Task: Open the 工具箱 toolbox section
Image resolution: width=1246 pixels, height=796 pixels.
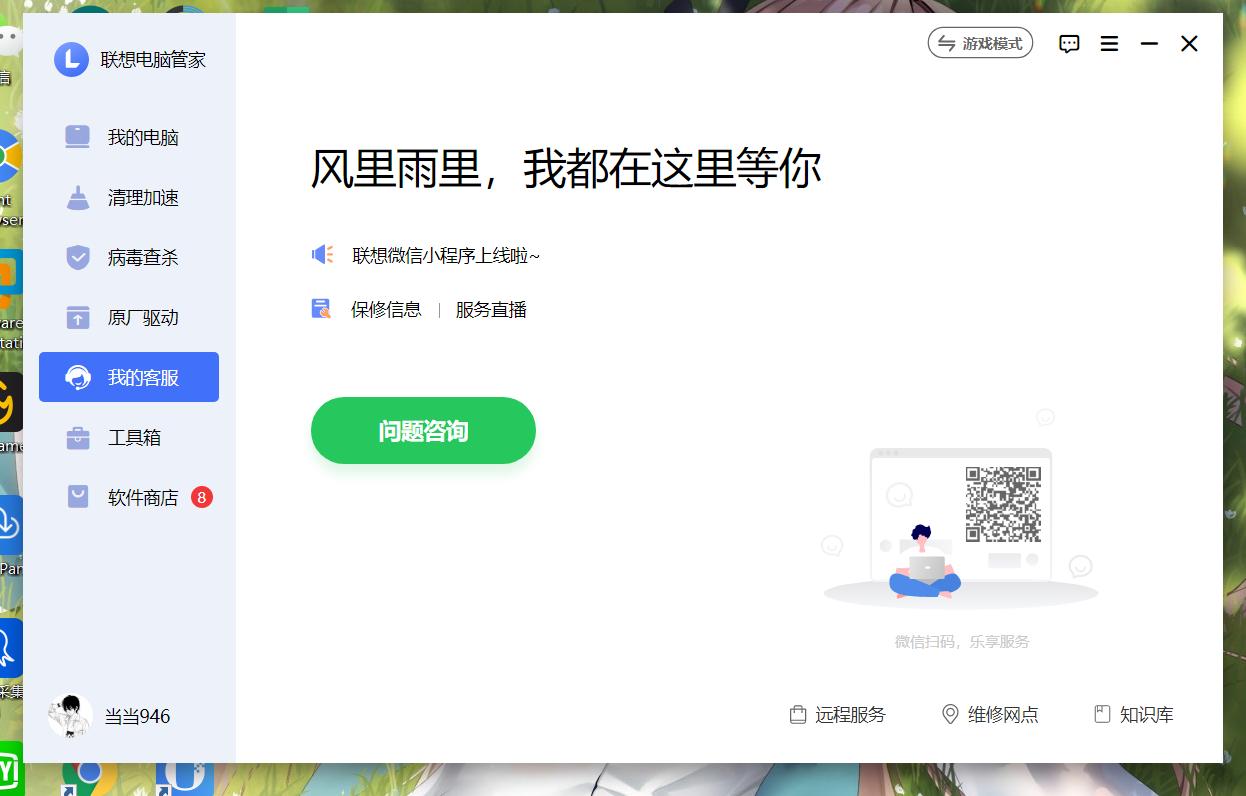Action: click(x=128, y=437)
